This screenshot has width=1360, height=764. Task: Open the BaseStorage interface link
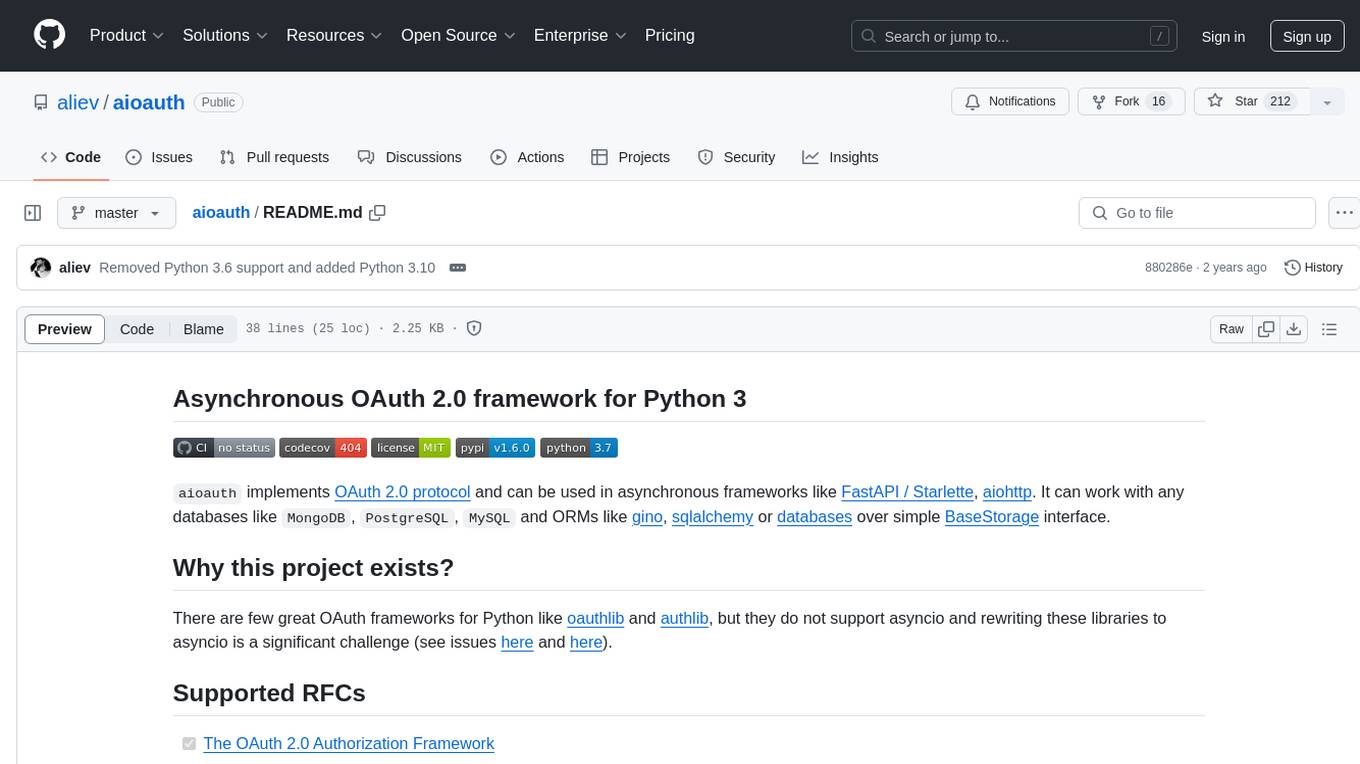[992, 517]
